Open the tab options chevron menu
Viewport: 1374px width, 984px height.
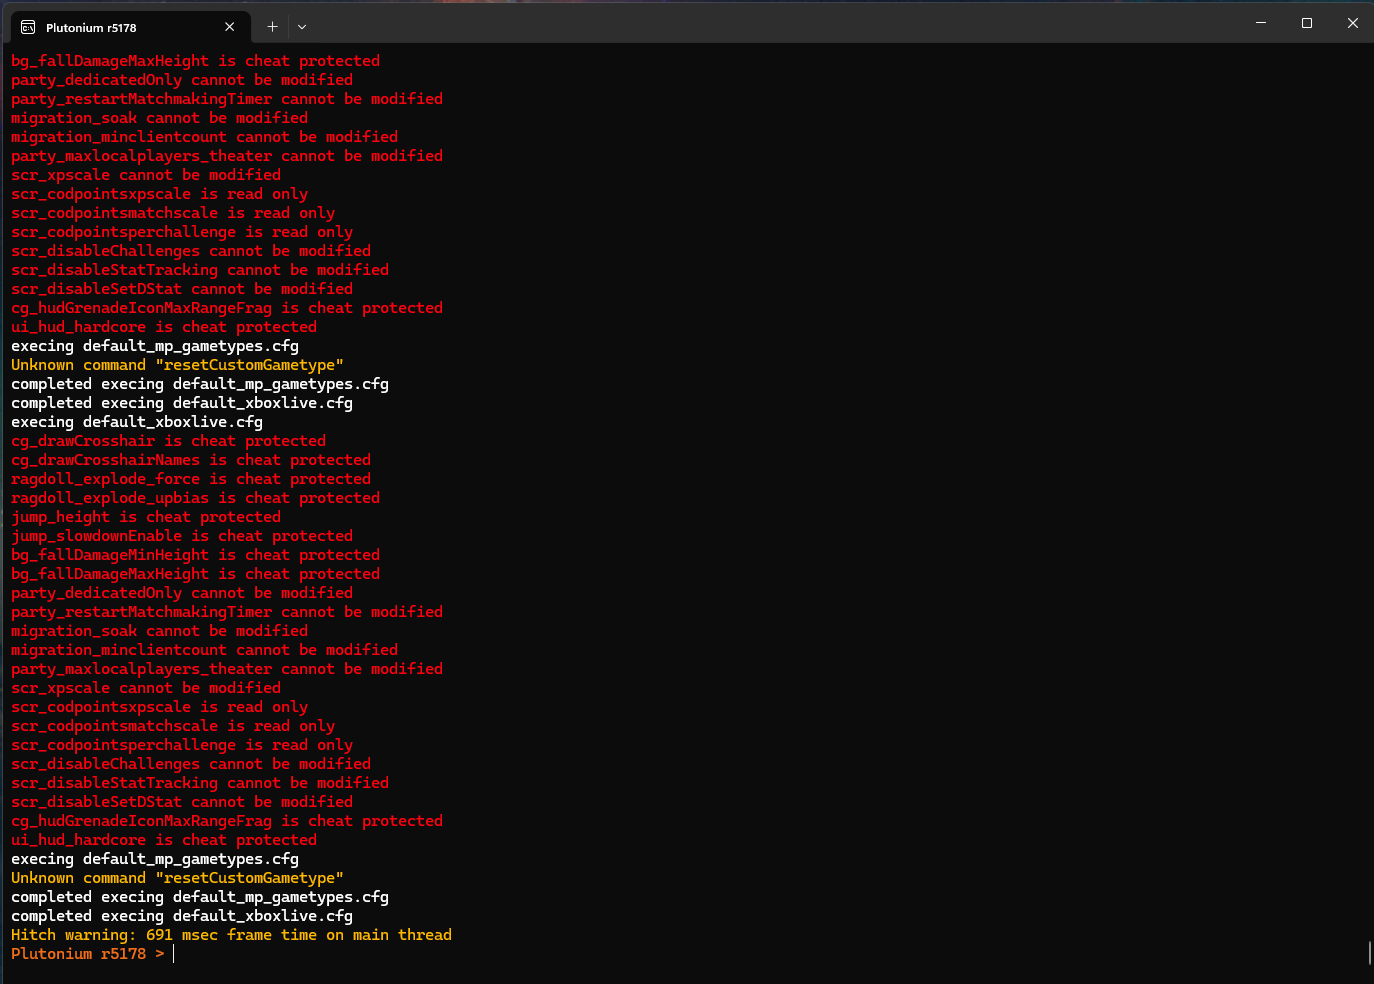(301, 27)
